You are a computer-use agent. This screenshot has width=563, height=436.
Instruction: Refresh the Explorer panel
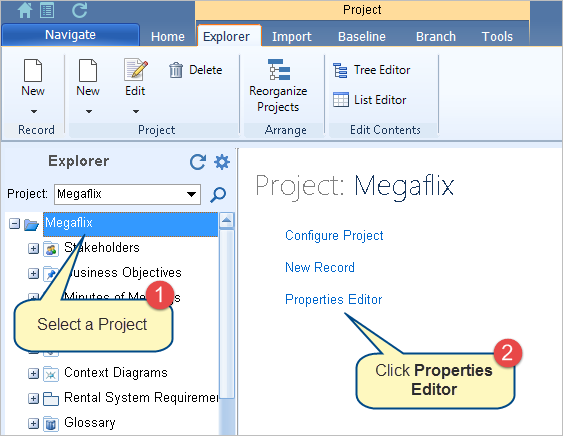point(198,162)
